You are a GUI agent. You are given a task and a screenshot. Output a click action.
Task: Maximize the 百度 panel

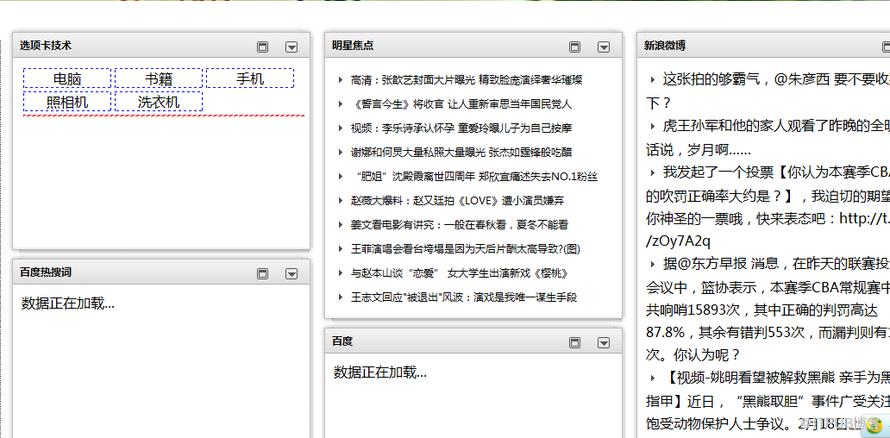[574, 343]
